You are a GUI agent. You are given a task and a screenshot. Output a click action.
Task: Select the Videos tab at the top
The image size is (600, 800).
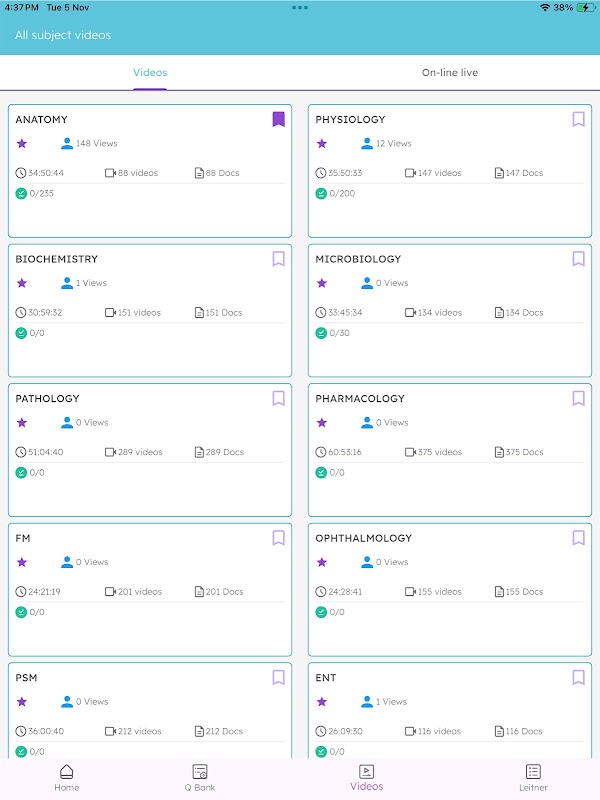[x=150, y=73]
